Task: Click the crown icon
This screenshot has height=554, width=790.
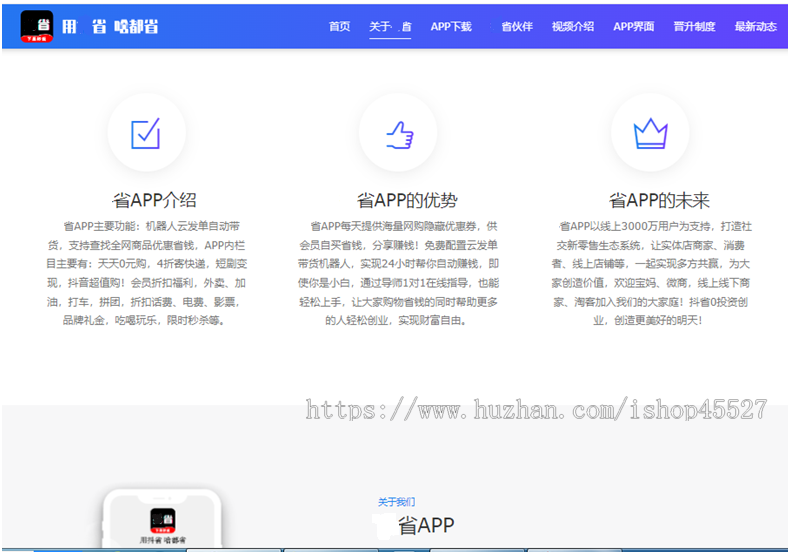Action: pos(650,133)
